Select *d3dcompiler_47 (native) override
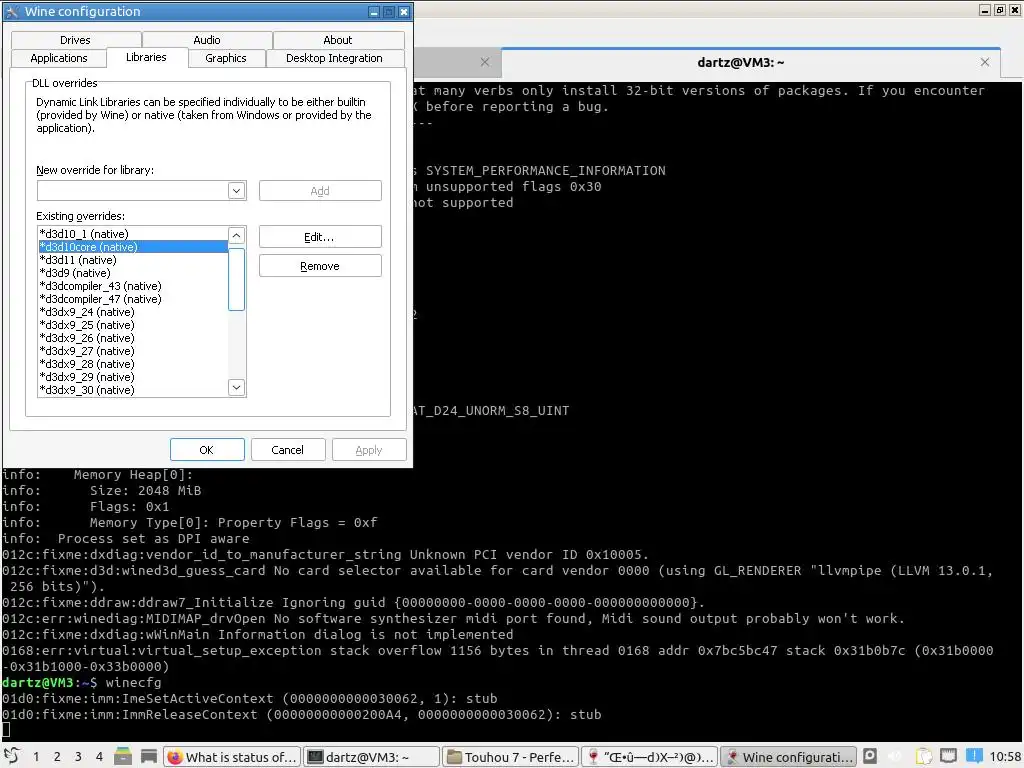This screenshot has height=768, width=1024. pyautogui.click(x=133, y=299)
